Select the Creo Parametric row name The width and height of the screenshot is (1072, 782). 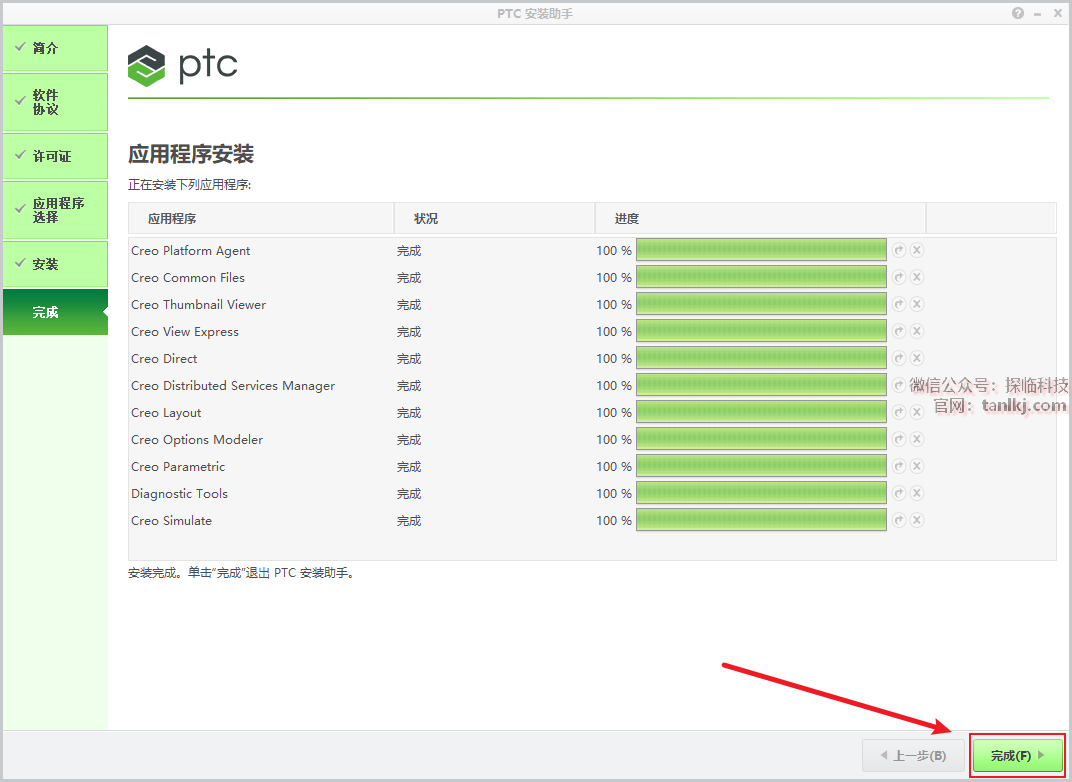(x=178, y=466)
